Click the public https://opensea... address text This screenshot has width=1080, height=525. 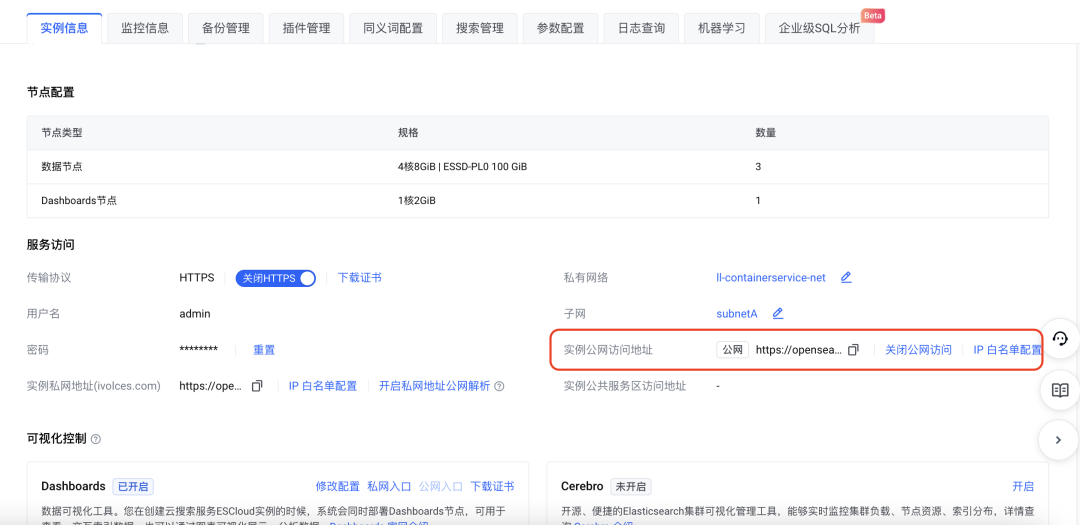pos(798,350)
